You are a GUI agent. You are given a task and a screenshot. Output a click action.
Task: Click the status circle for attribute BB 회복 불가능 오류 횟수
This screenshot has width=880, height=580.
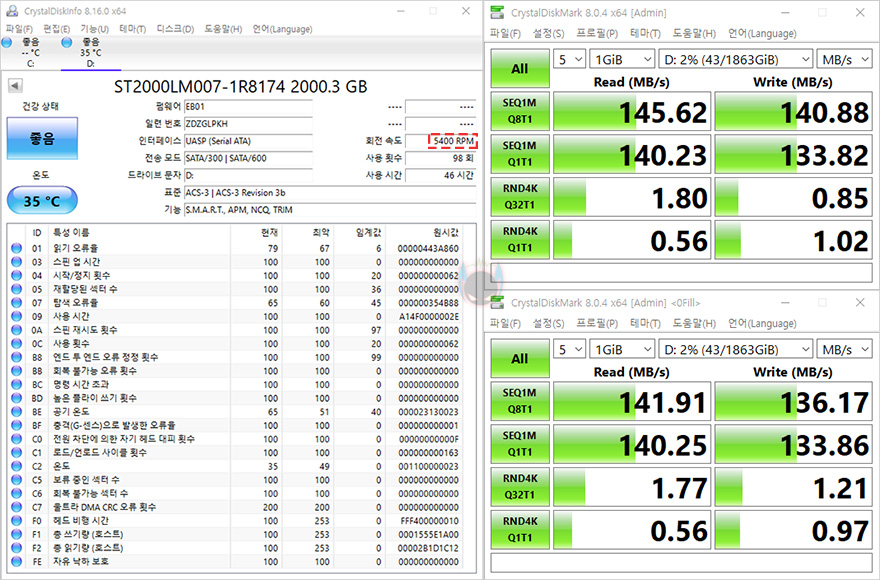tap(16, 371)
